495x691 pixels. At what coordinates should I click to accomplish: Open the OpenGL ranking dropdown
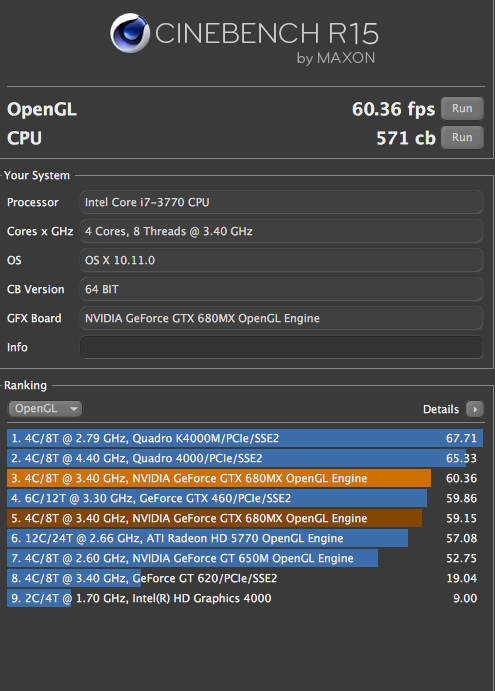[45, 409]
